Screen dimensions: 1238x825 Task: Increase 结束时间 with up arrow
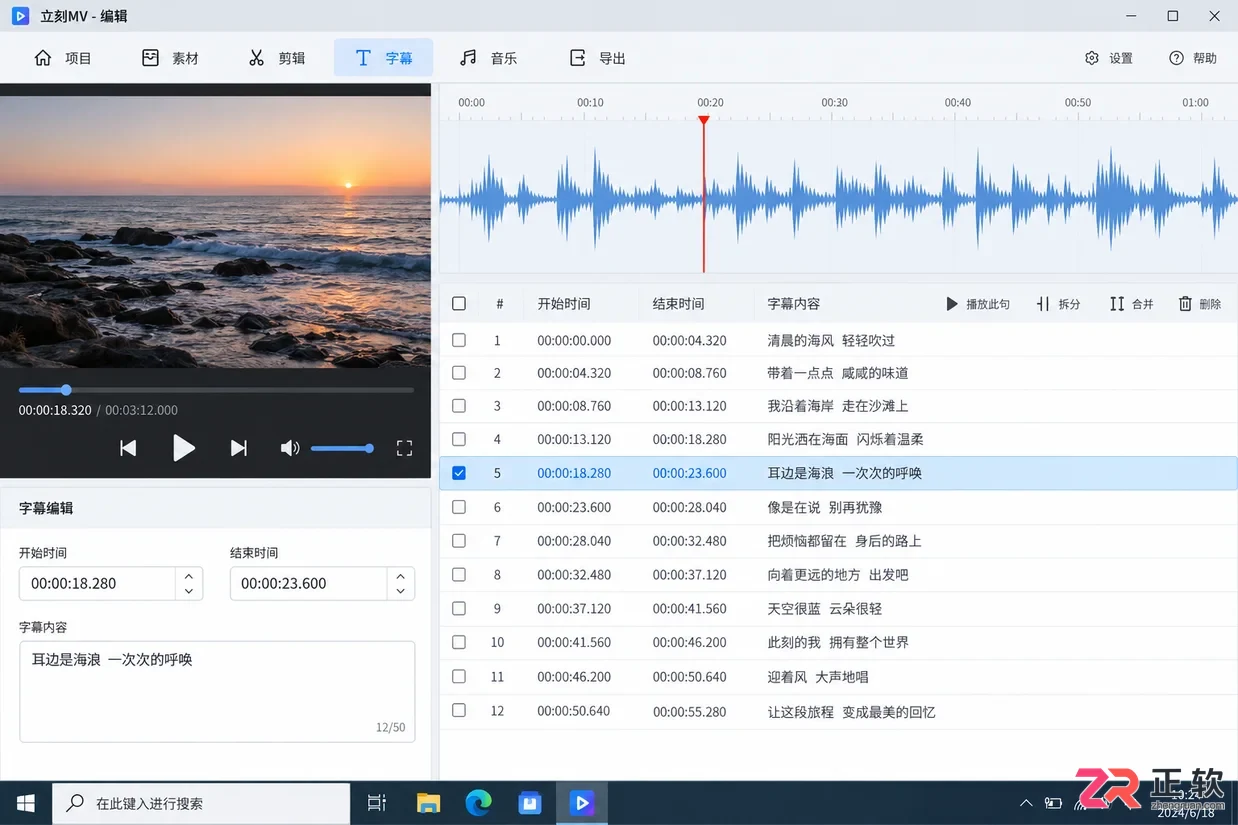401,576
